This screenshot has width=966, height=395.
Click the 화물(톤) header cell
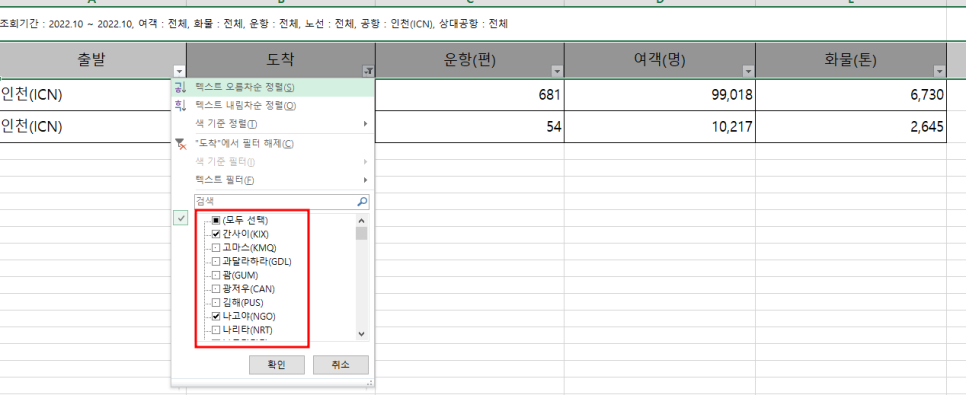tap(851, 60)
